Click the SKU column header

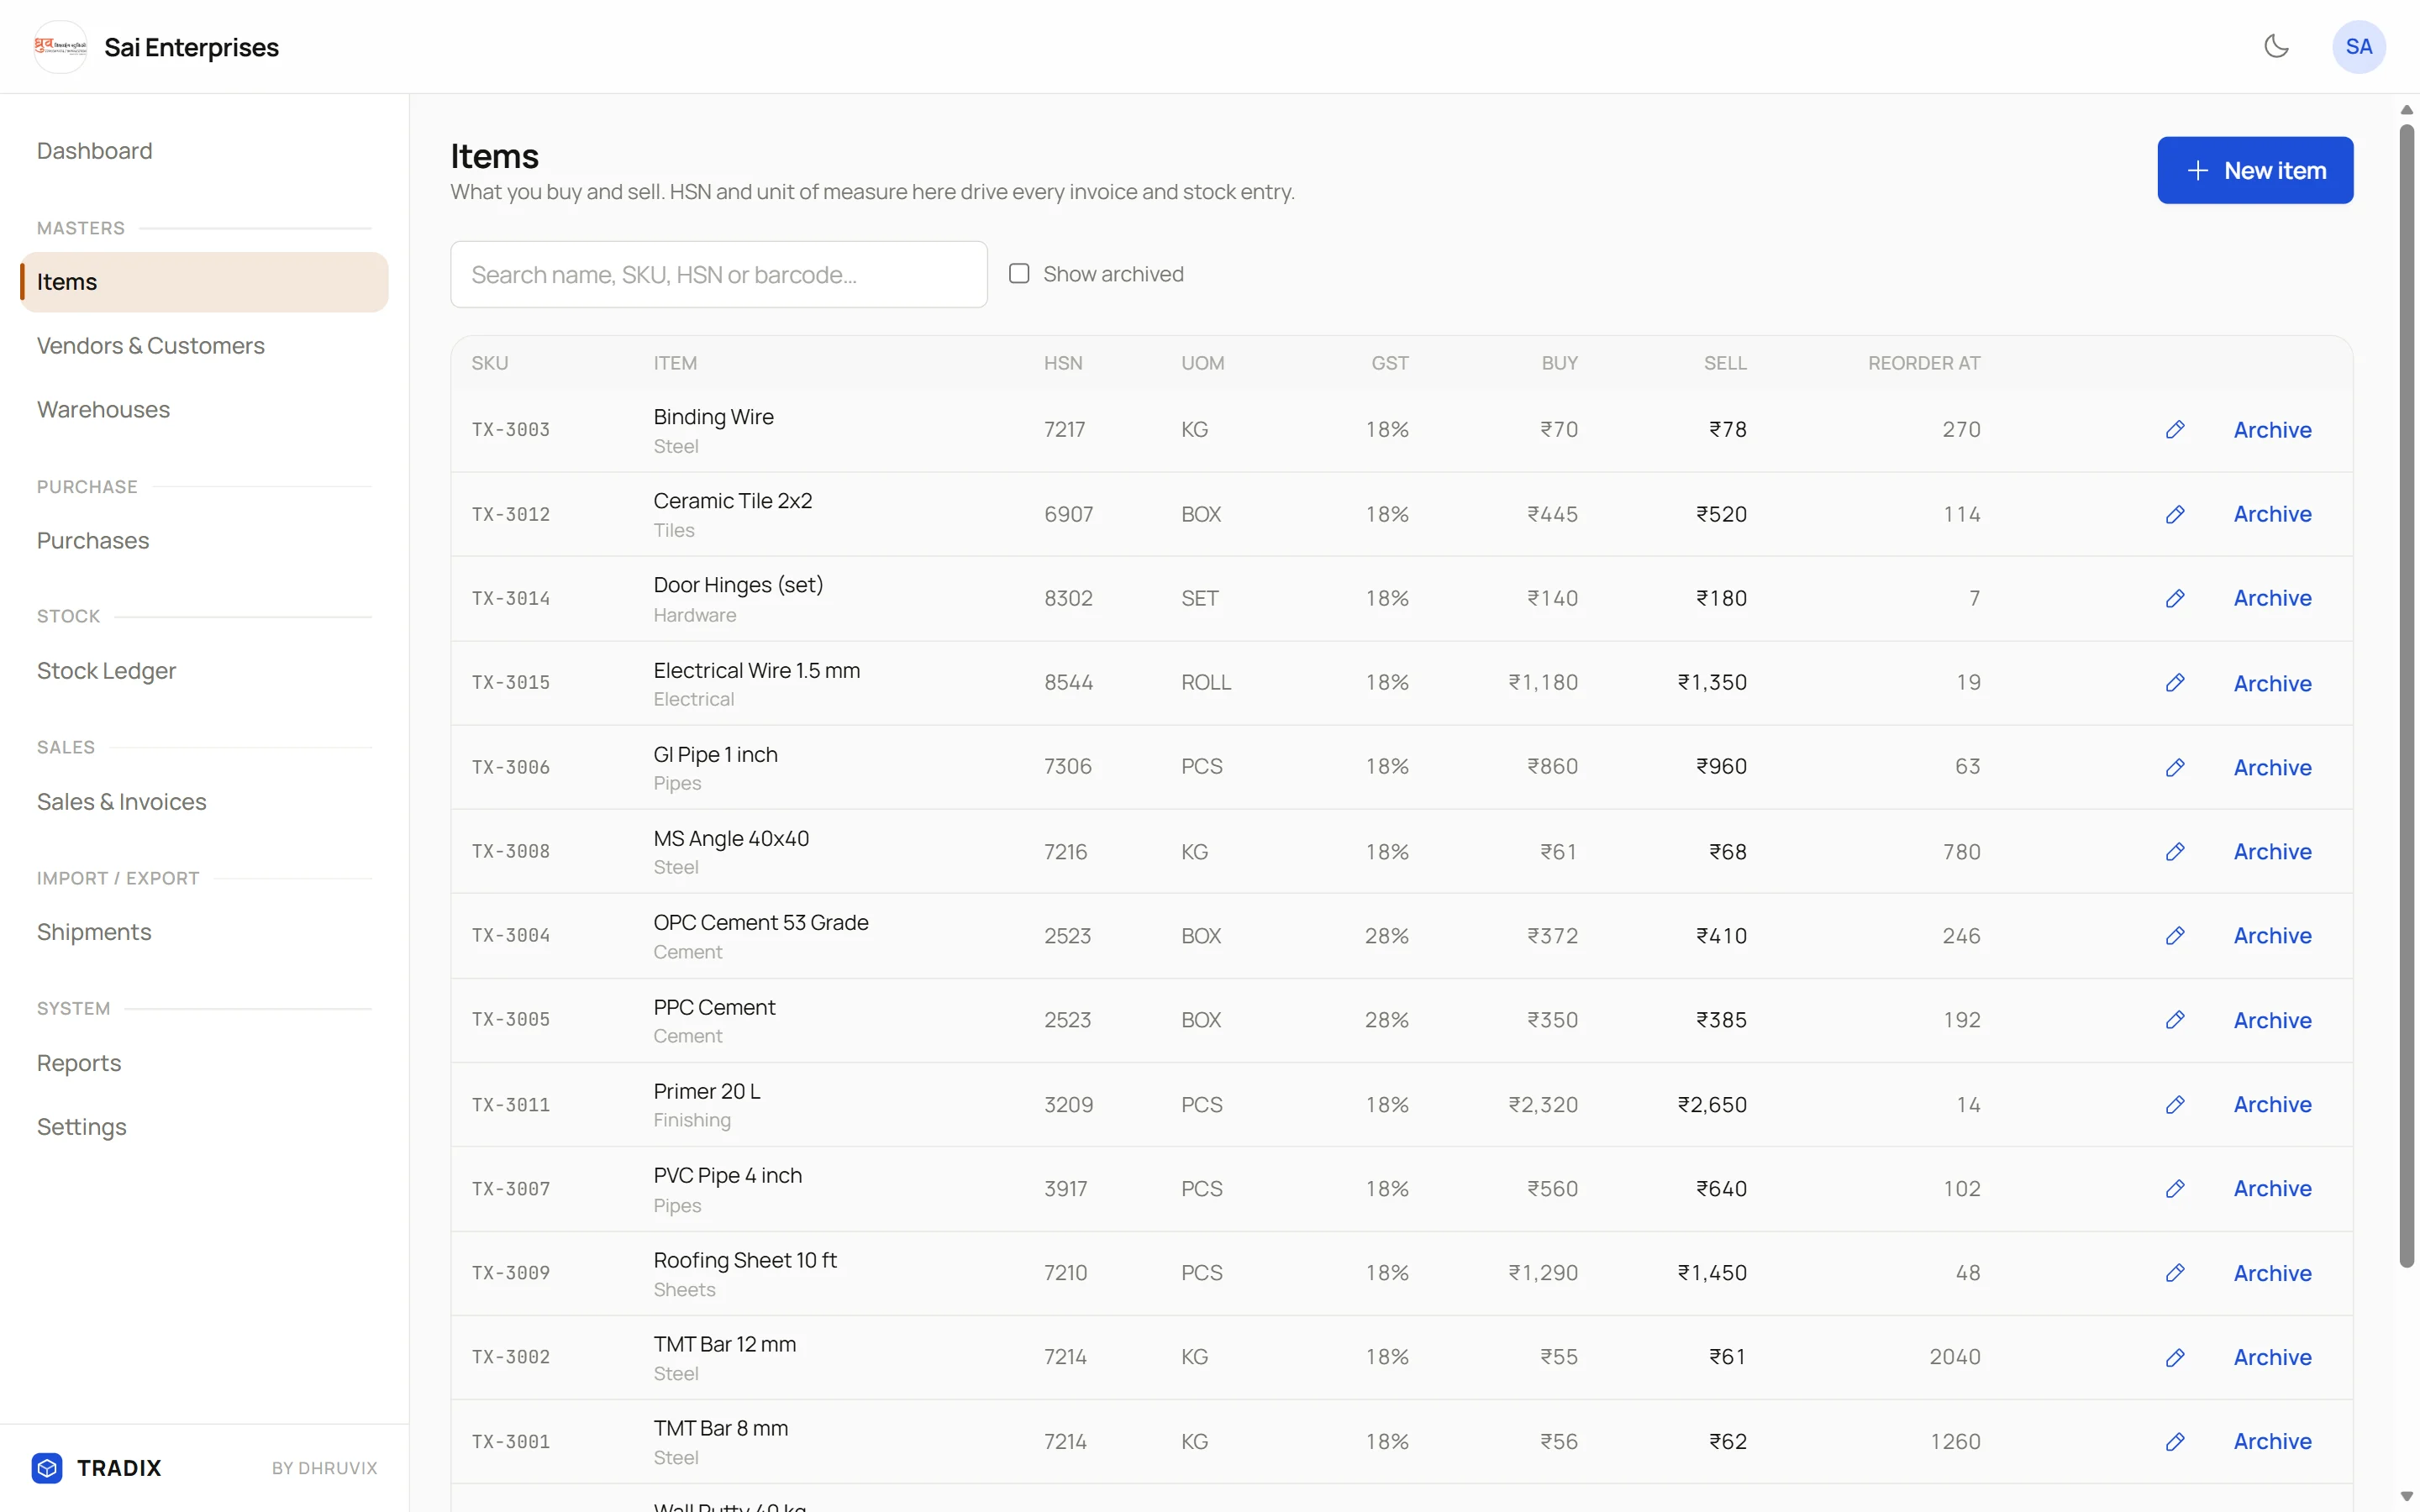pos(490,364)
